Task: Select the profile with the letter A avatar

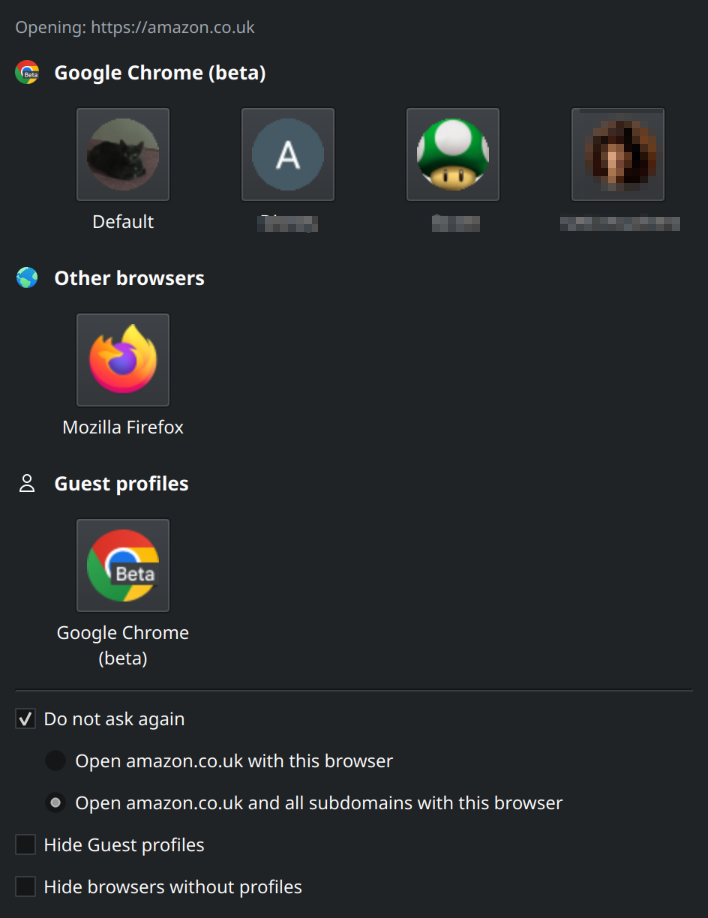Action: (287, 154)
